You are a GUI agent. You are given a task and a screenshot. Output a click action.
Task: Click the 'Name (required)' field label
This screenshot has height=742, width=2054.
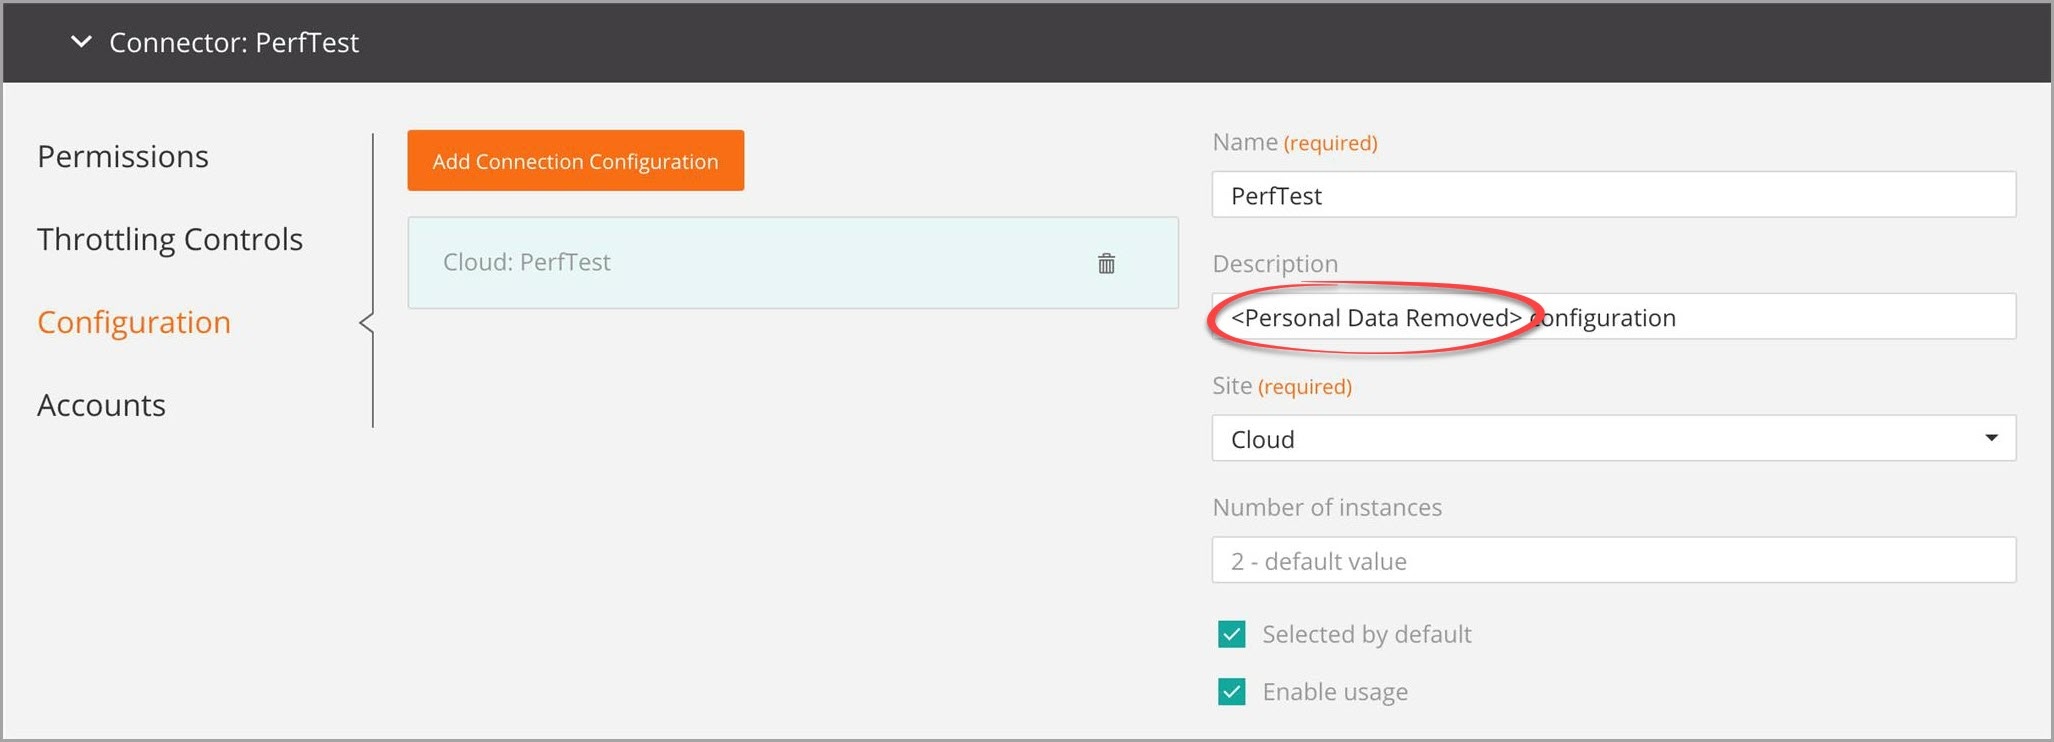click(x=1294, y=143)
